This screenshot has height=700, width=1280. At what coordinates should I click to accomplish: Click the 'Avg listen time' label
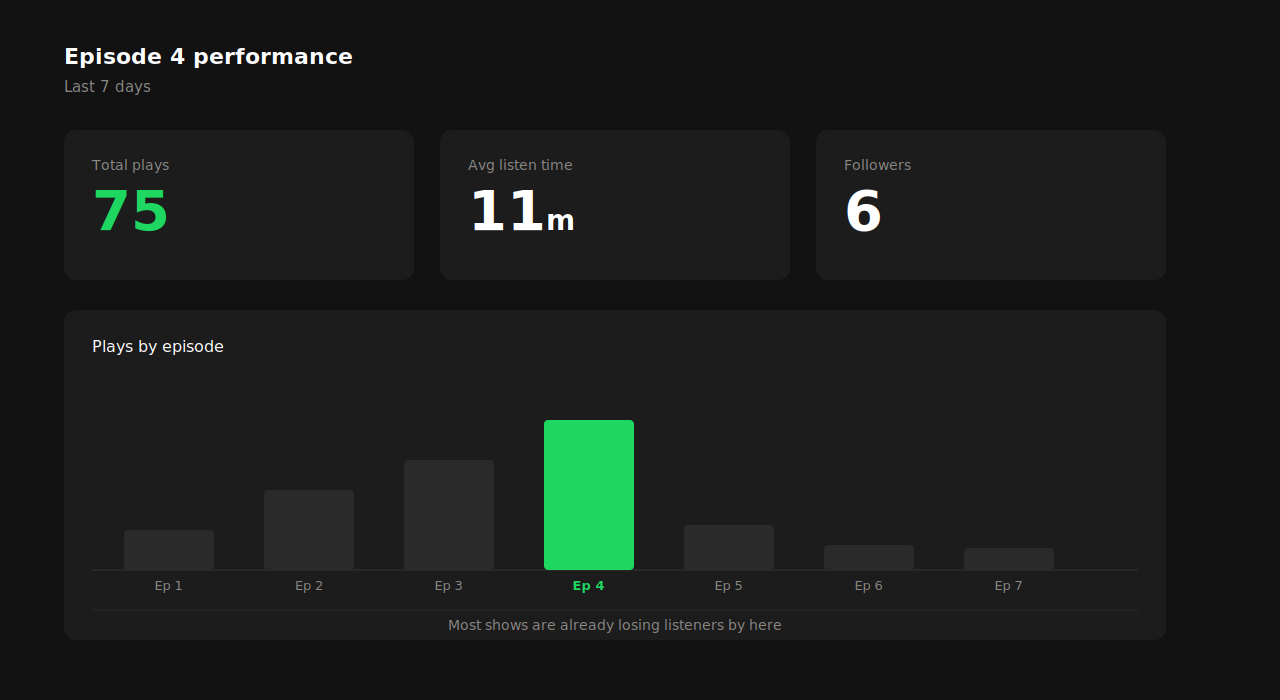click(520, 165)
